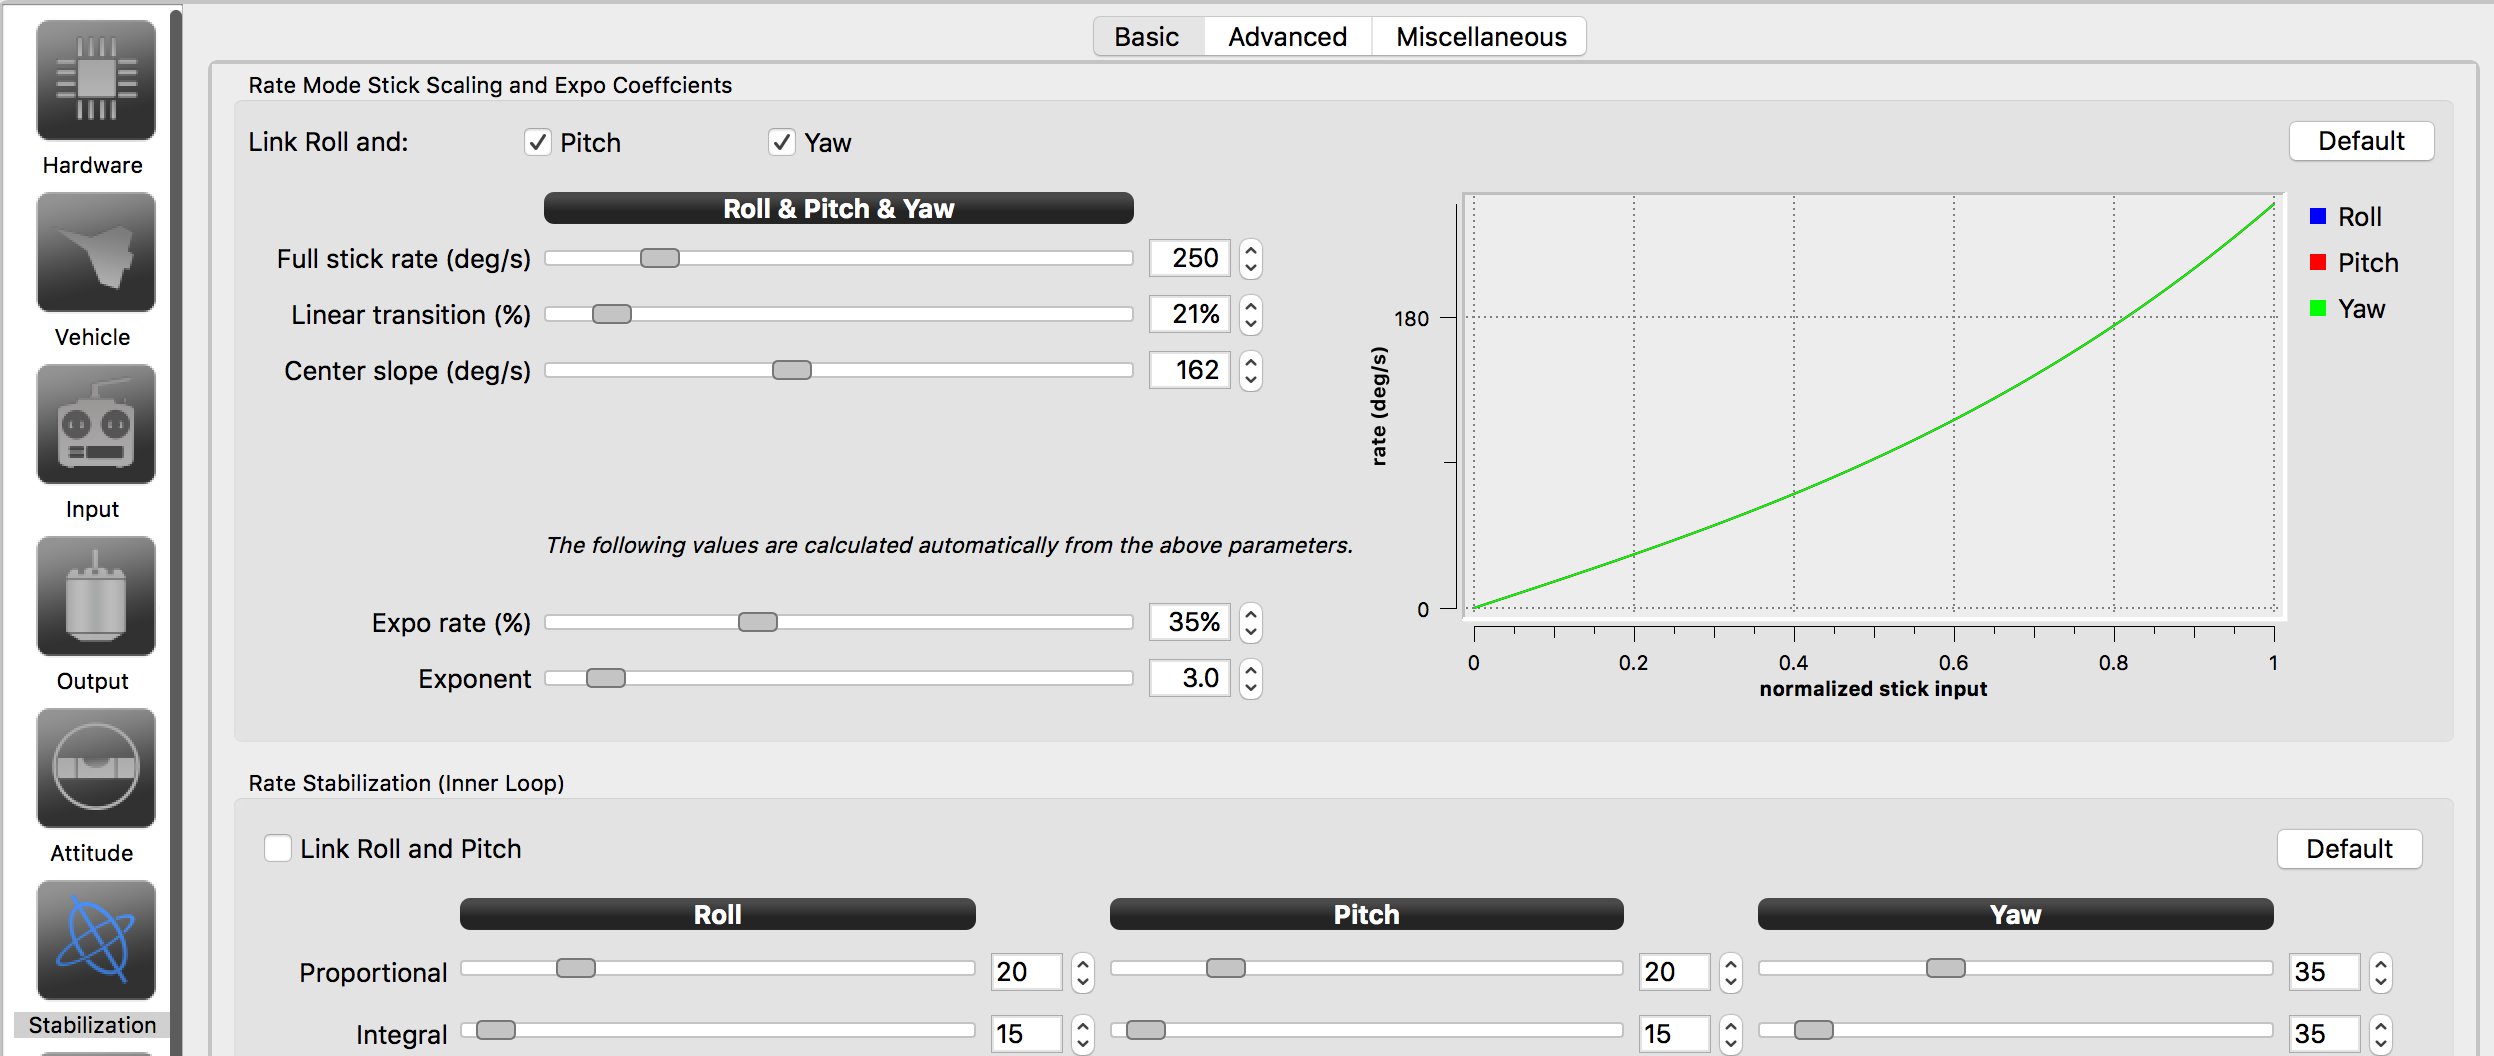Open the Input configuration page
Screen dimensions: 2494x1056
click(95, 425)
